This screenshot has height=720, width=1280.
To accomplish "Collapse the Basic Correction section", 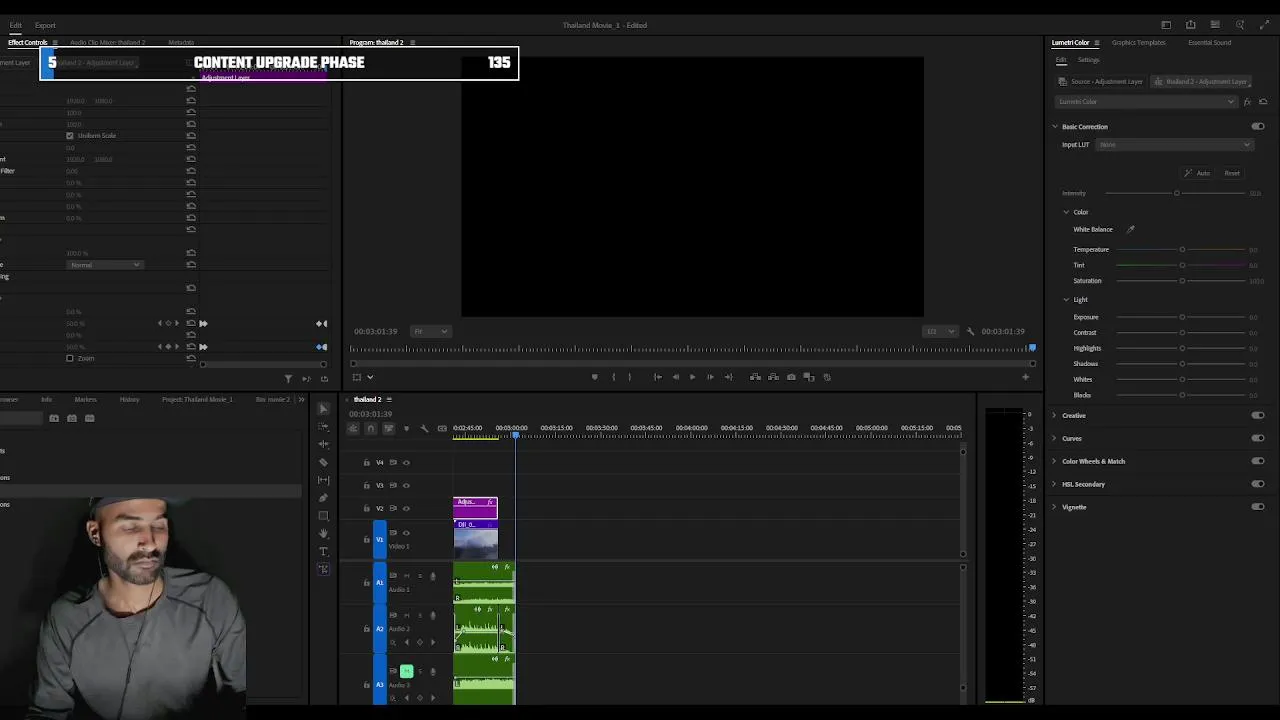I will coord(1054,127).
